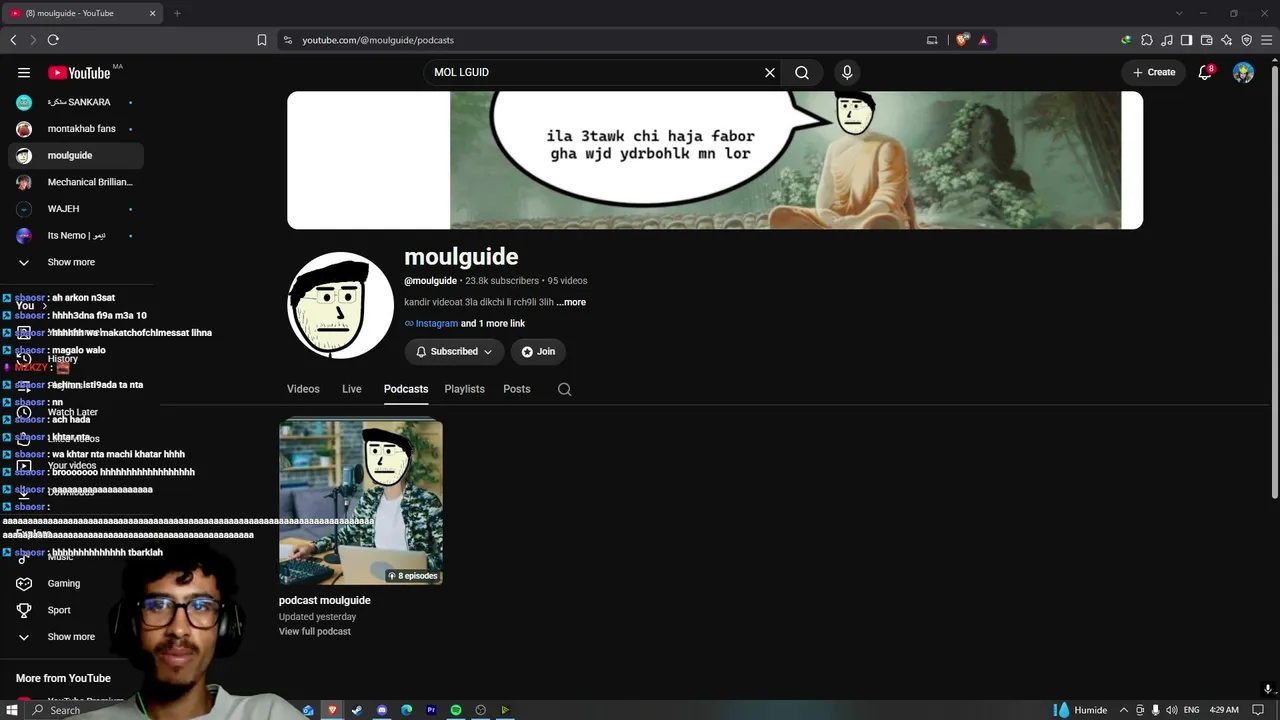The height and width of the screenshot is (720, 1280).
Task: Toggle the browser sidebar panel
Action: click(1187, 40)
